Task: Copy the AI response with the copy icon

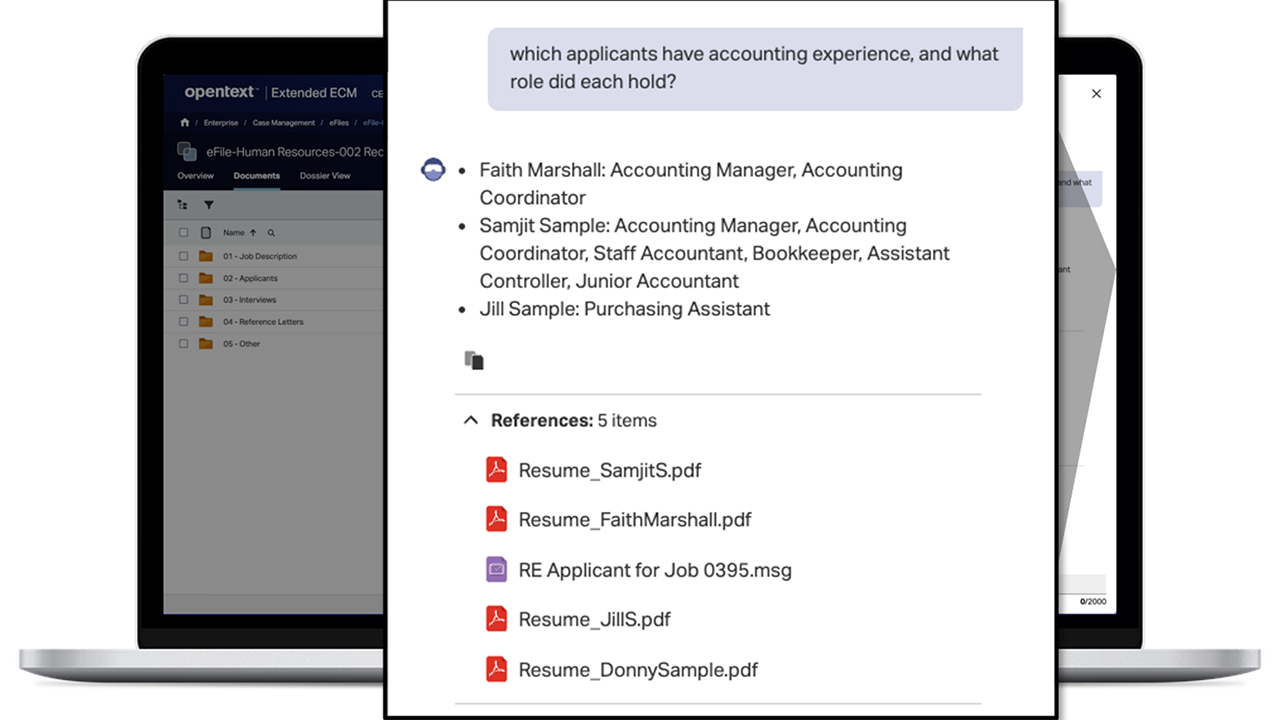Action: pos(474,360)
